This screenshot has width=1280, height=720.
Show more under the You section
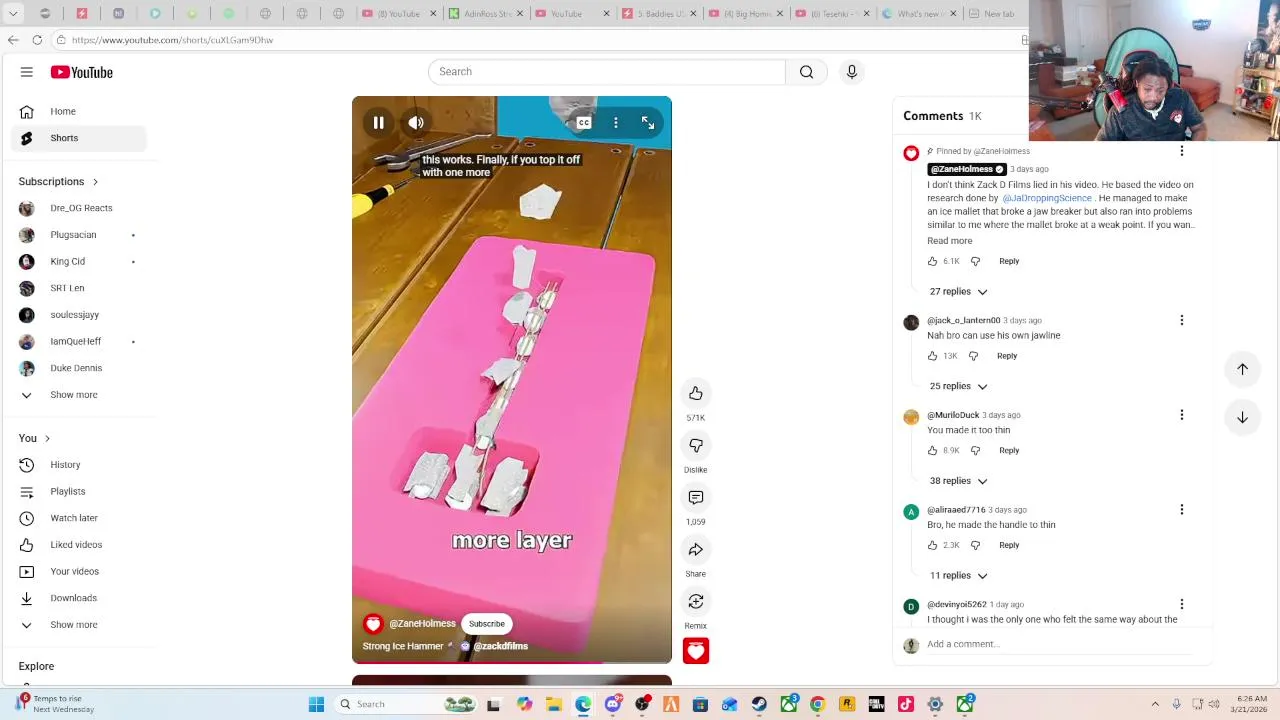coord(79,625)
